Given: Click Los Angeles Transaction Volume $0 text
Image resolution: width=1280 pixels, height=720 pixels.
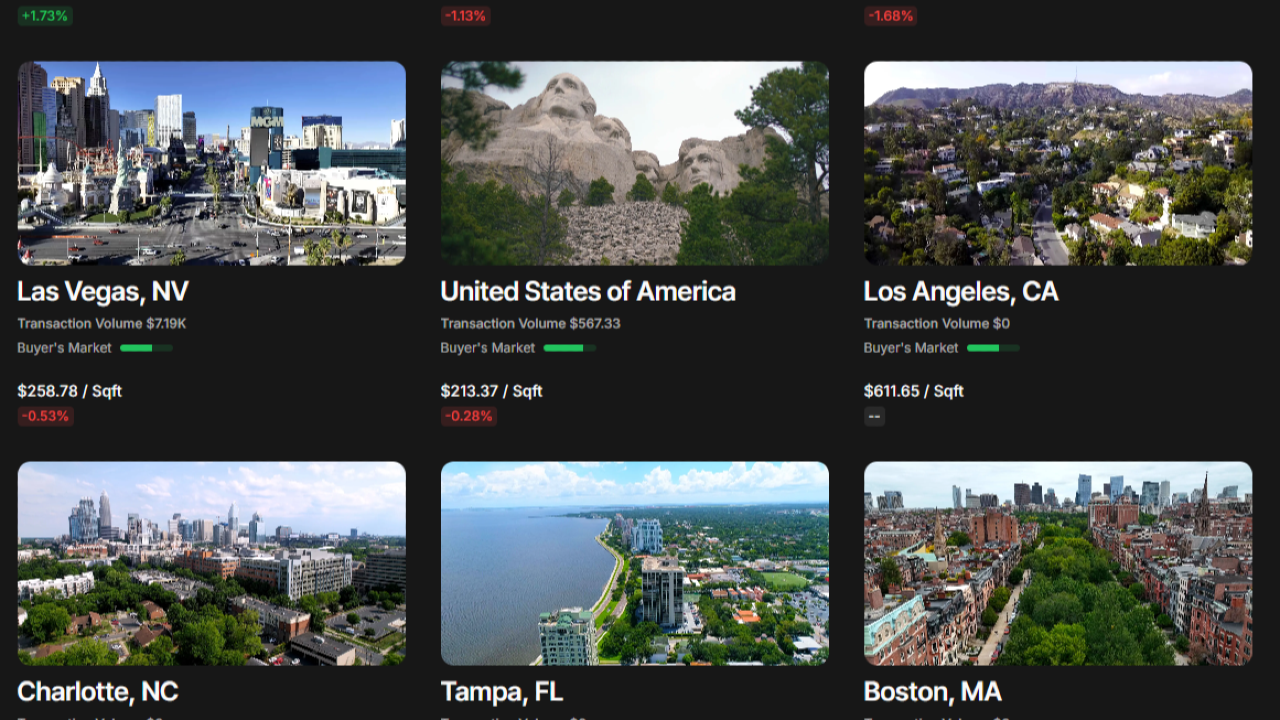Looking at the screenshot, I should click(x=937, y=324).
